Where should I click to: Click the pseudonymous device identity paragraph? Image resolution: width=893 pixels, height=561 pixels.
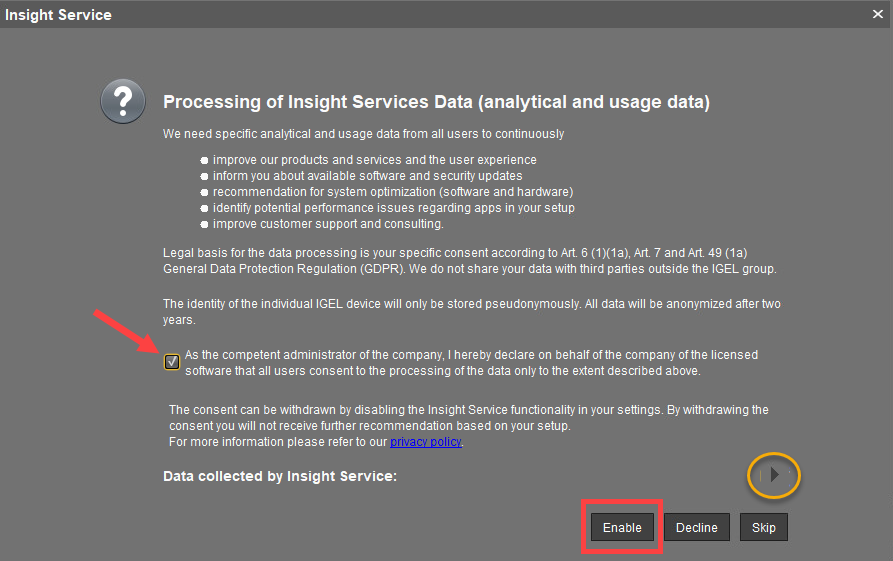pos(470,311)
